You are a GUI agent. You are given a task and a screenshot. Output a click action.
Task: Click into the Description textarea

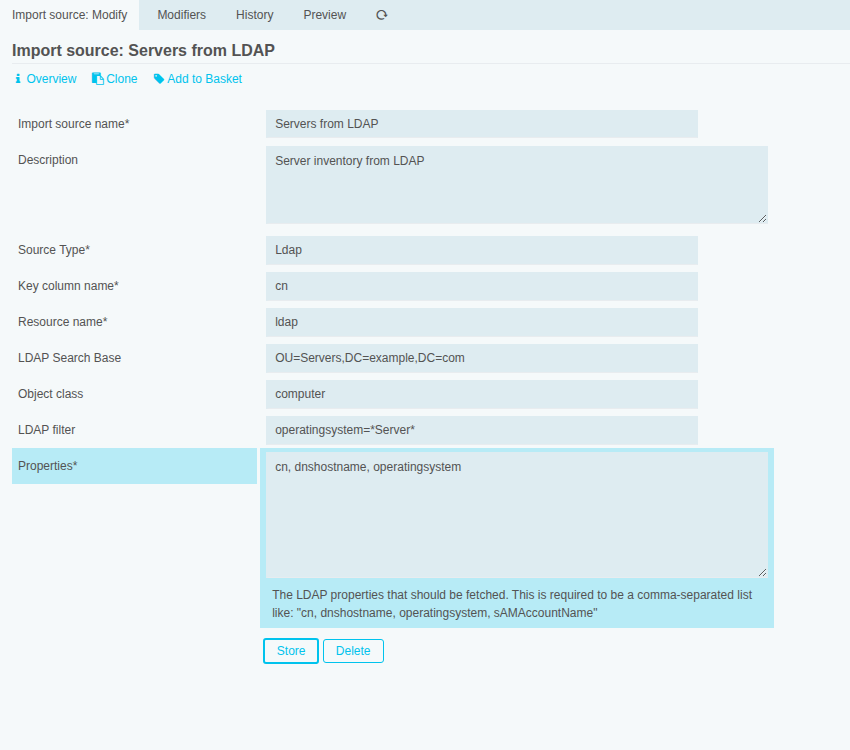pos(517,185)
